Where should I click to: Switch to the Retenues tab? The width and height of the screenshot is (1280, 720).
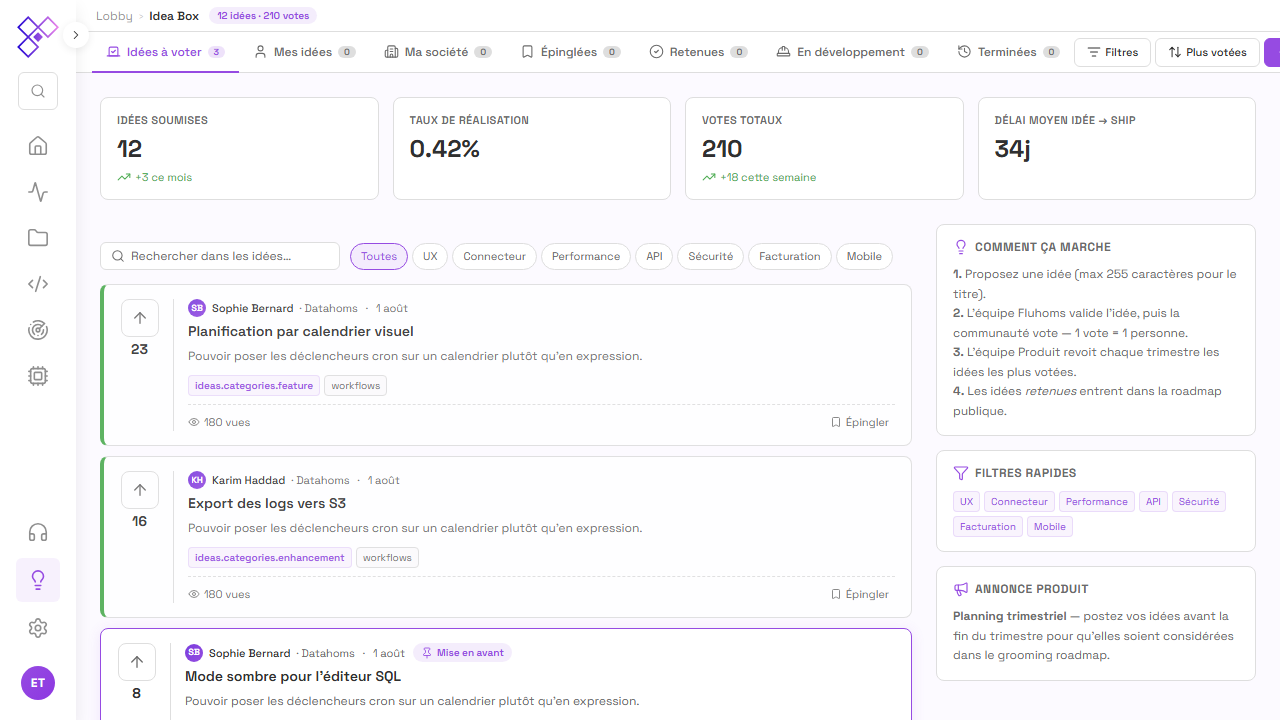coord(699,52)
